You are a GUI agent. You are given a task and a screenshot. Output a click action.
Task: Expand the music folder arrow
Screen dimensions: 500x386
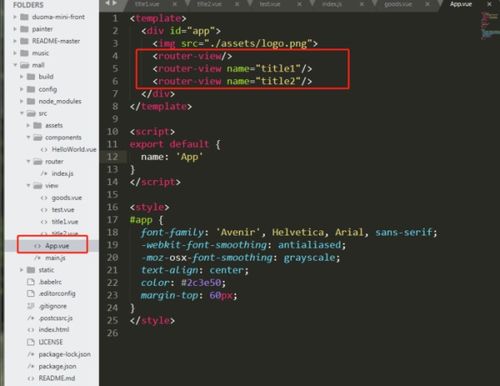pos(15,53)
